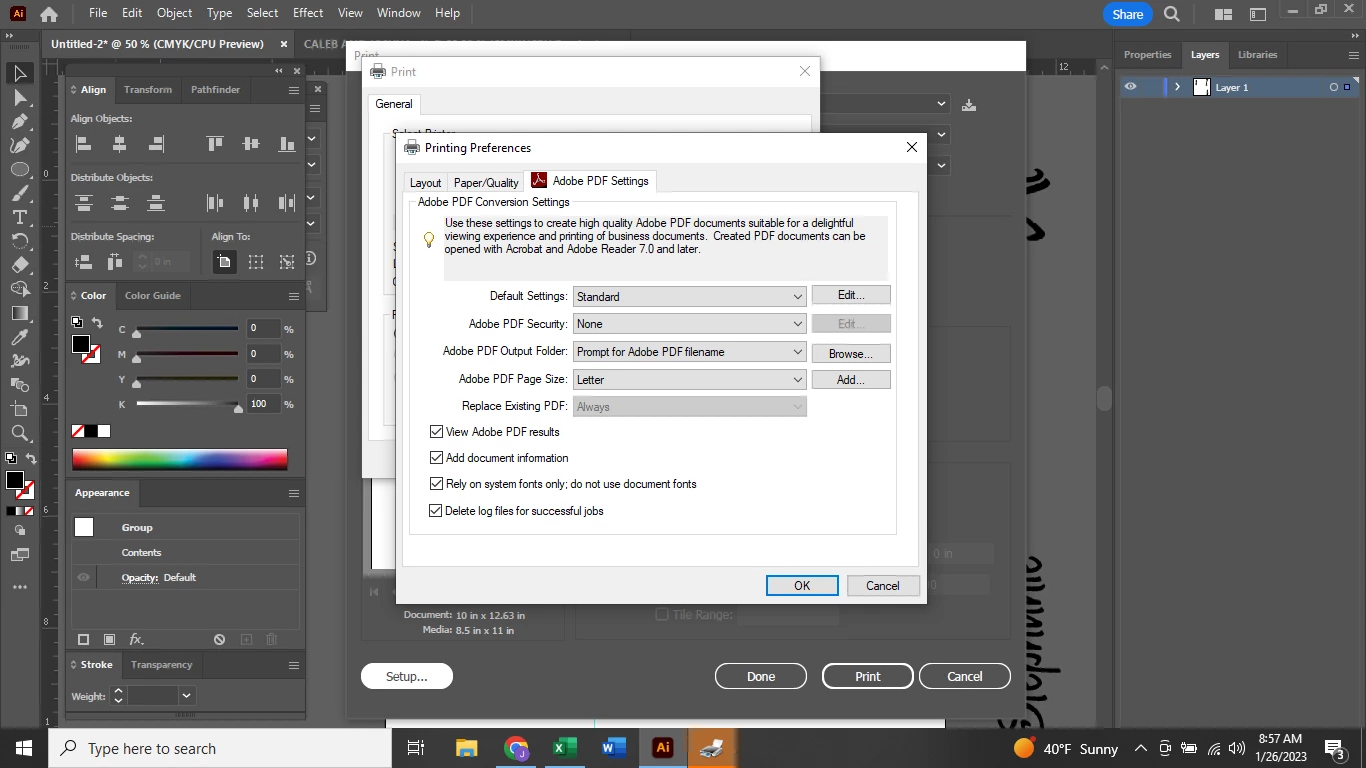Select Align To Key Object option
This screenshot has height=768, width=1366.
point(287,262)
